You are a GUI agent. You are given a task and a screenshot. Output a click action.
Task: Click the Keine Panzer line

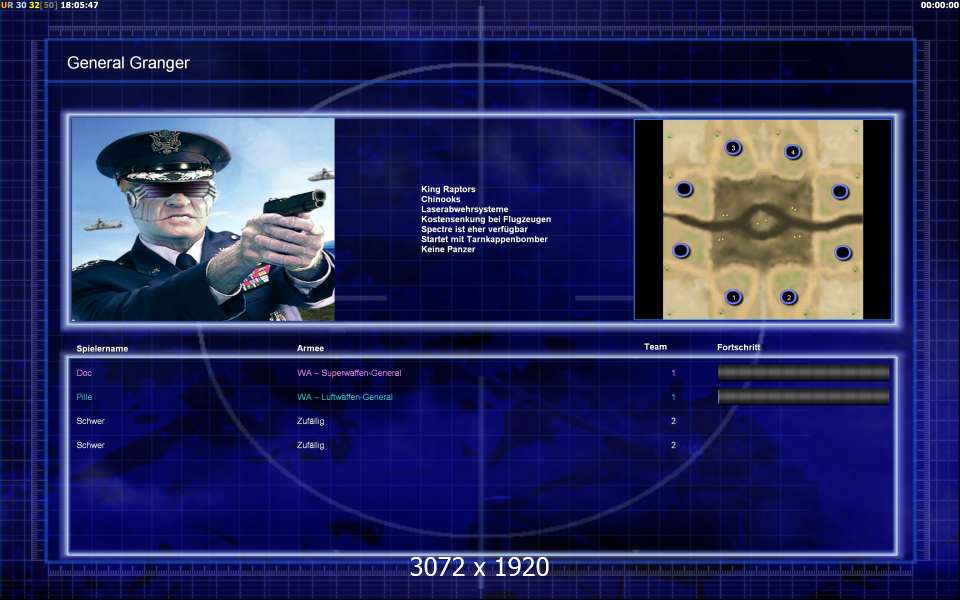tap(448, 249)
